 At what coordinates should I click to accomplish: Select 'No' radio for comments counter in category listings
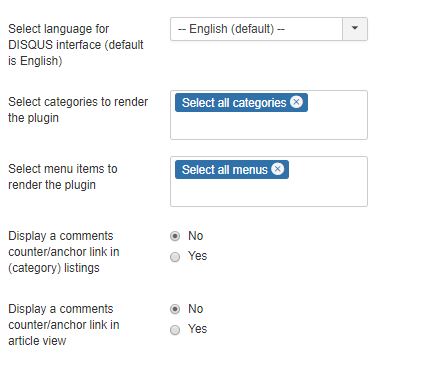pos(175,236)
